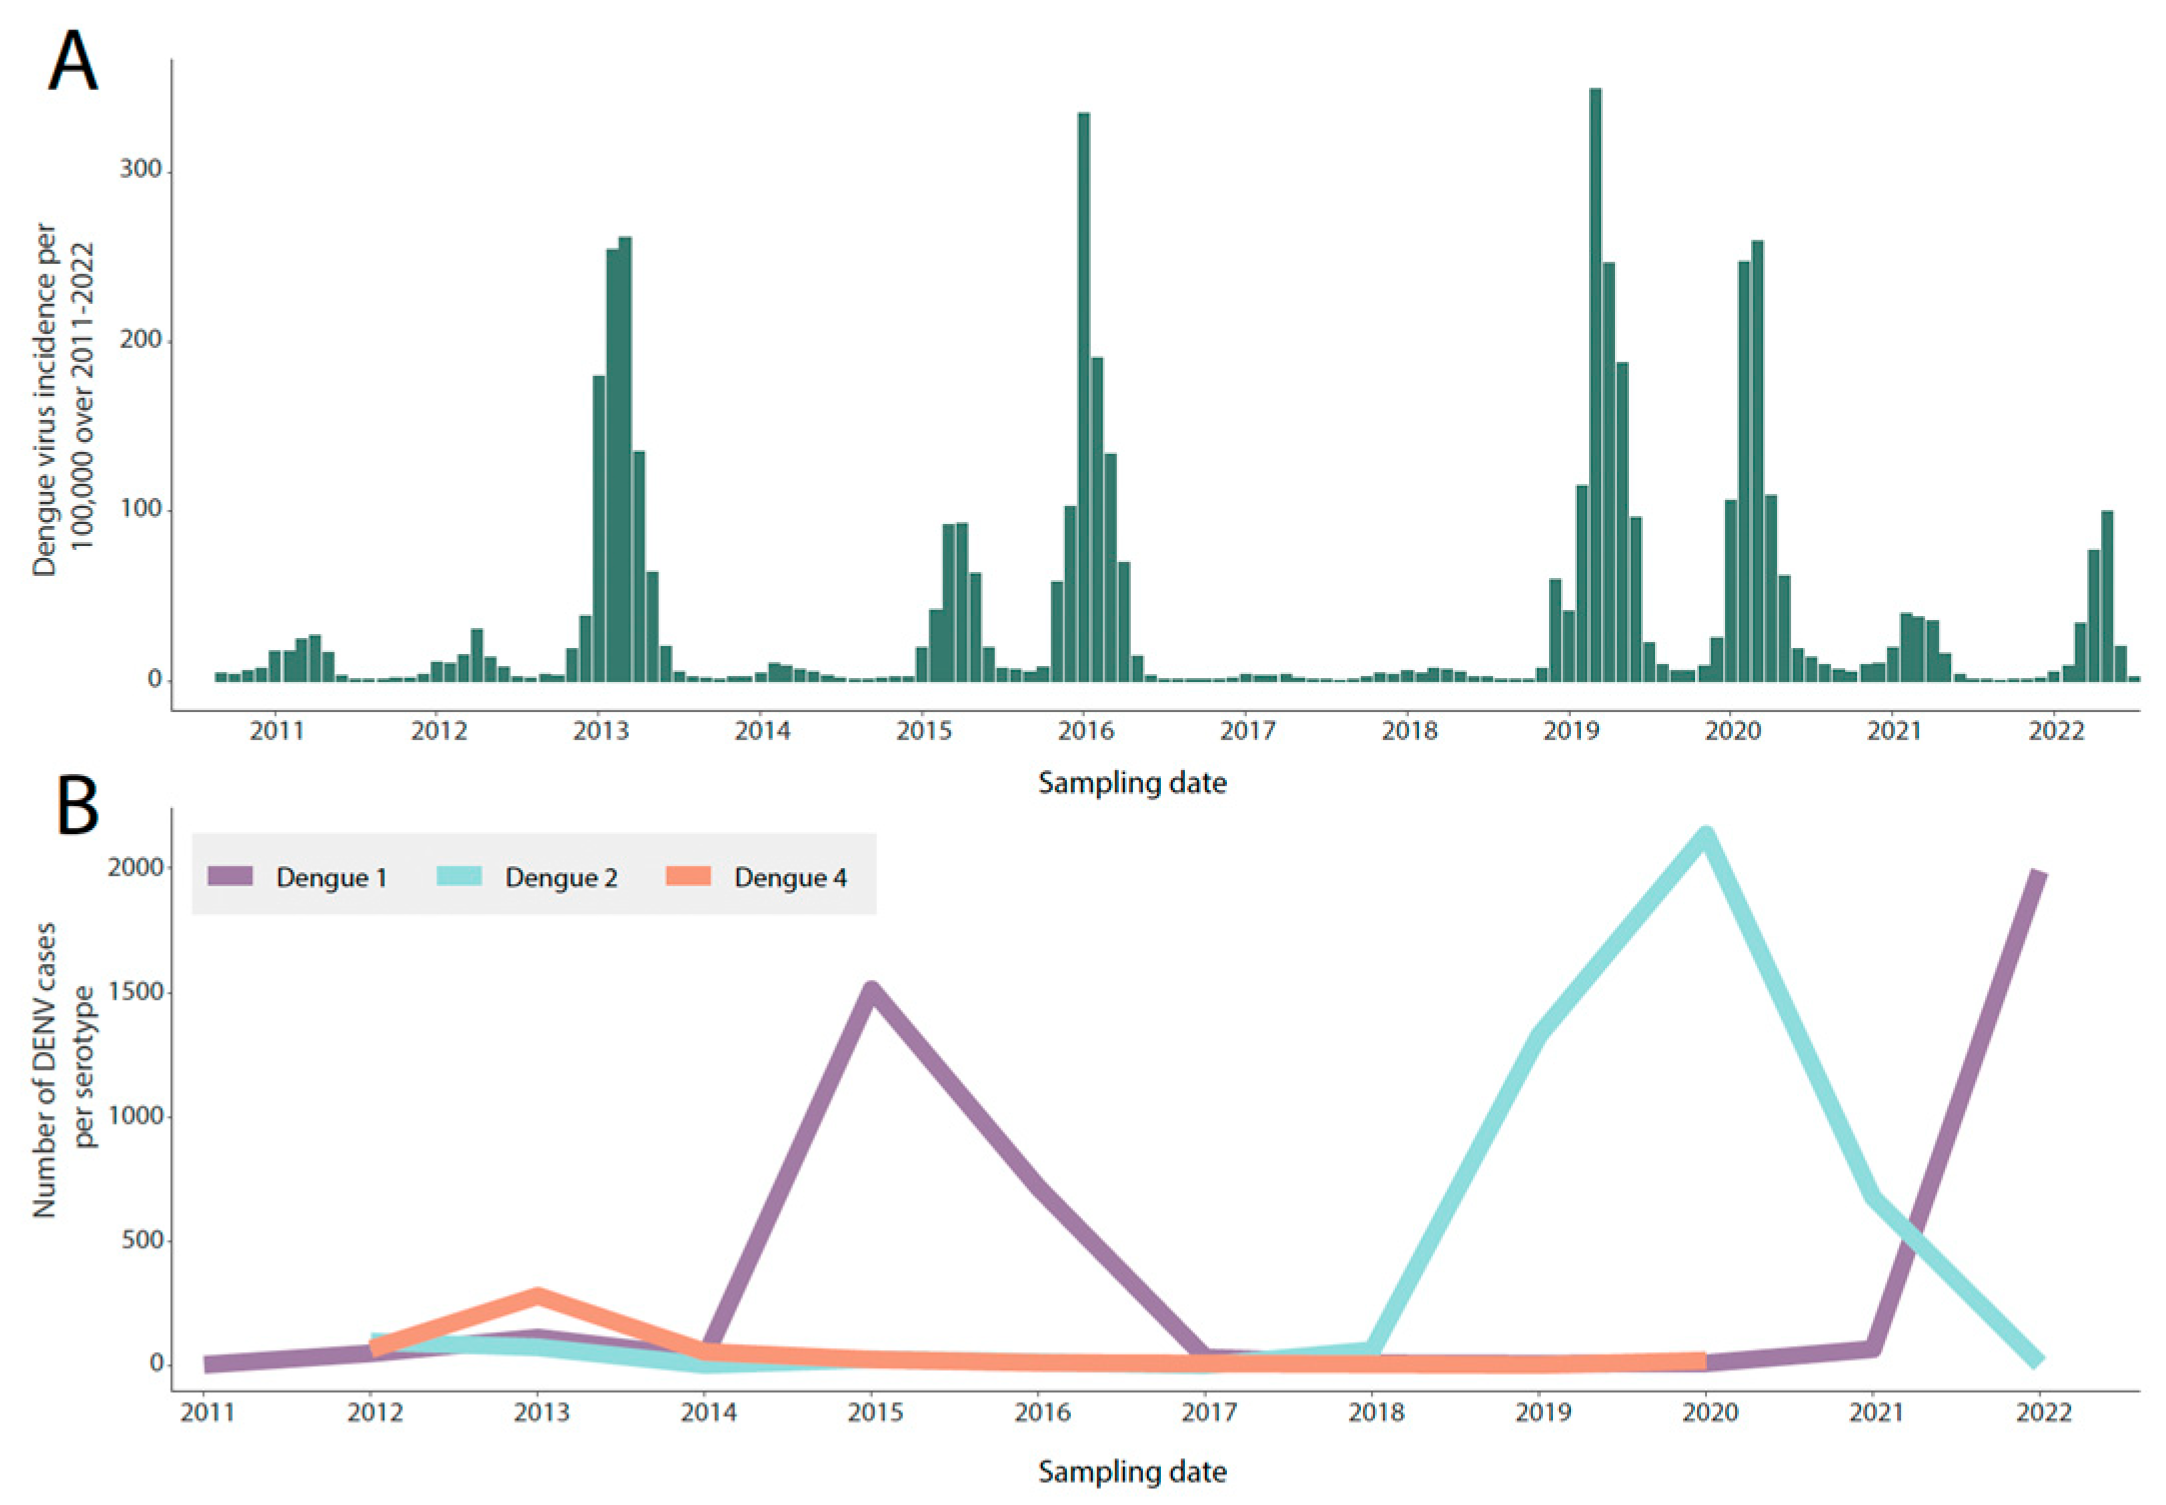Click the Dengue 4 line peak at 2013
The height and width of the screenshot is (1505, 2166).
[x=538, y=1297]
